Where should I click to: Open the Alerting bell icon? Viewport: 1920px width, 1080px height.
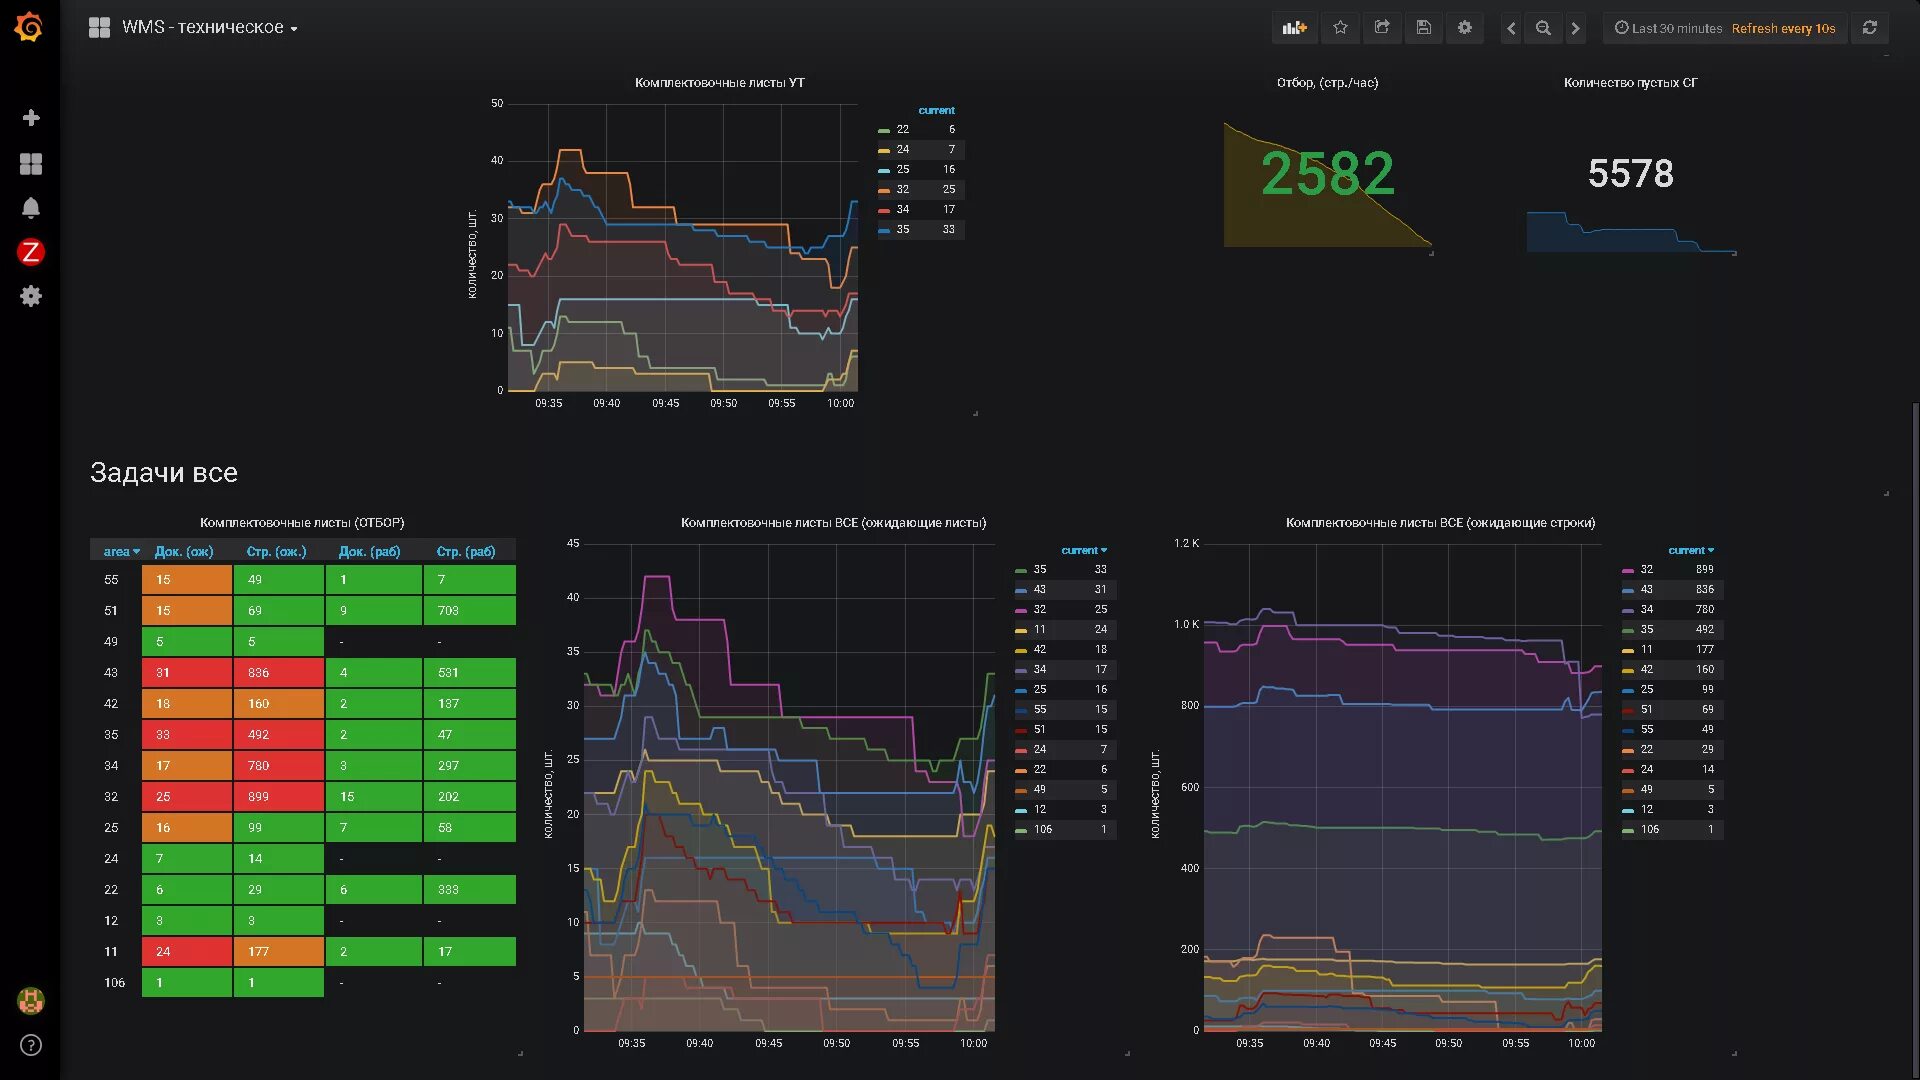click(x=31, y=208)
